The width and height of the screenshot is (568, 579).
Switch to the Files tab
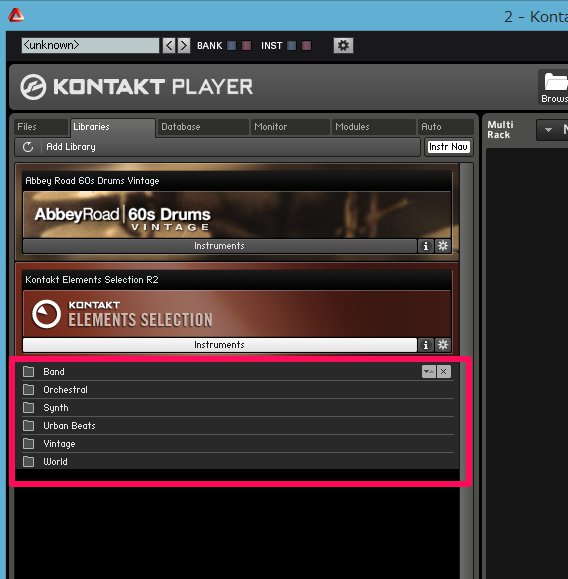click(x=41, y=127)
